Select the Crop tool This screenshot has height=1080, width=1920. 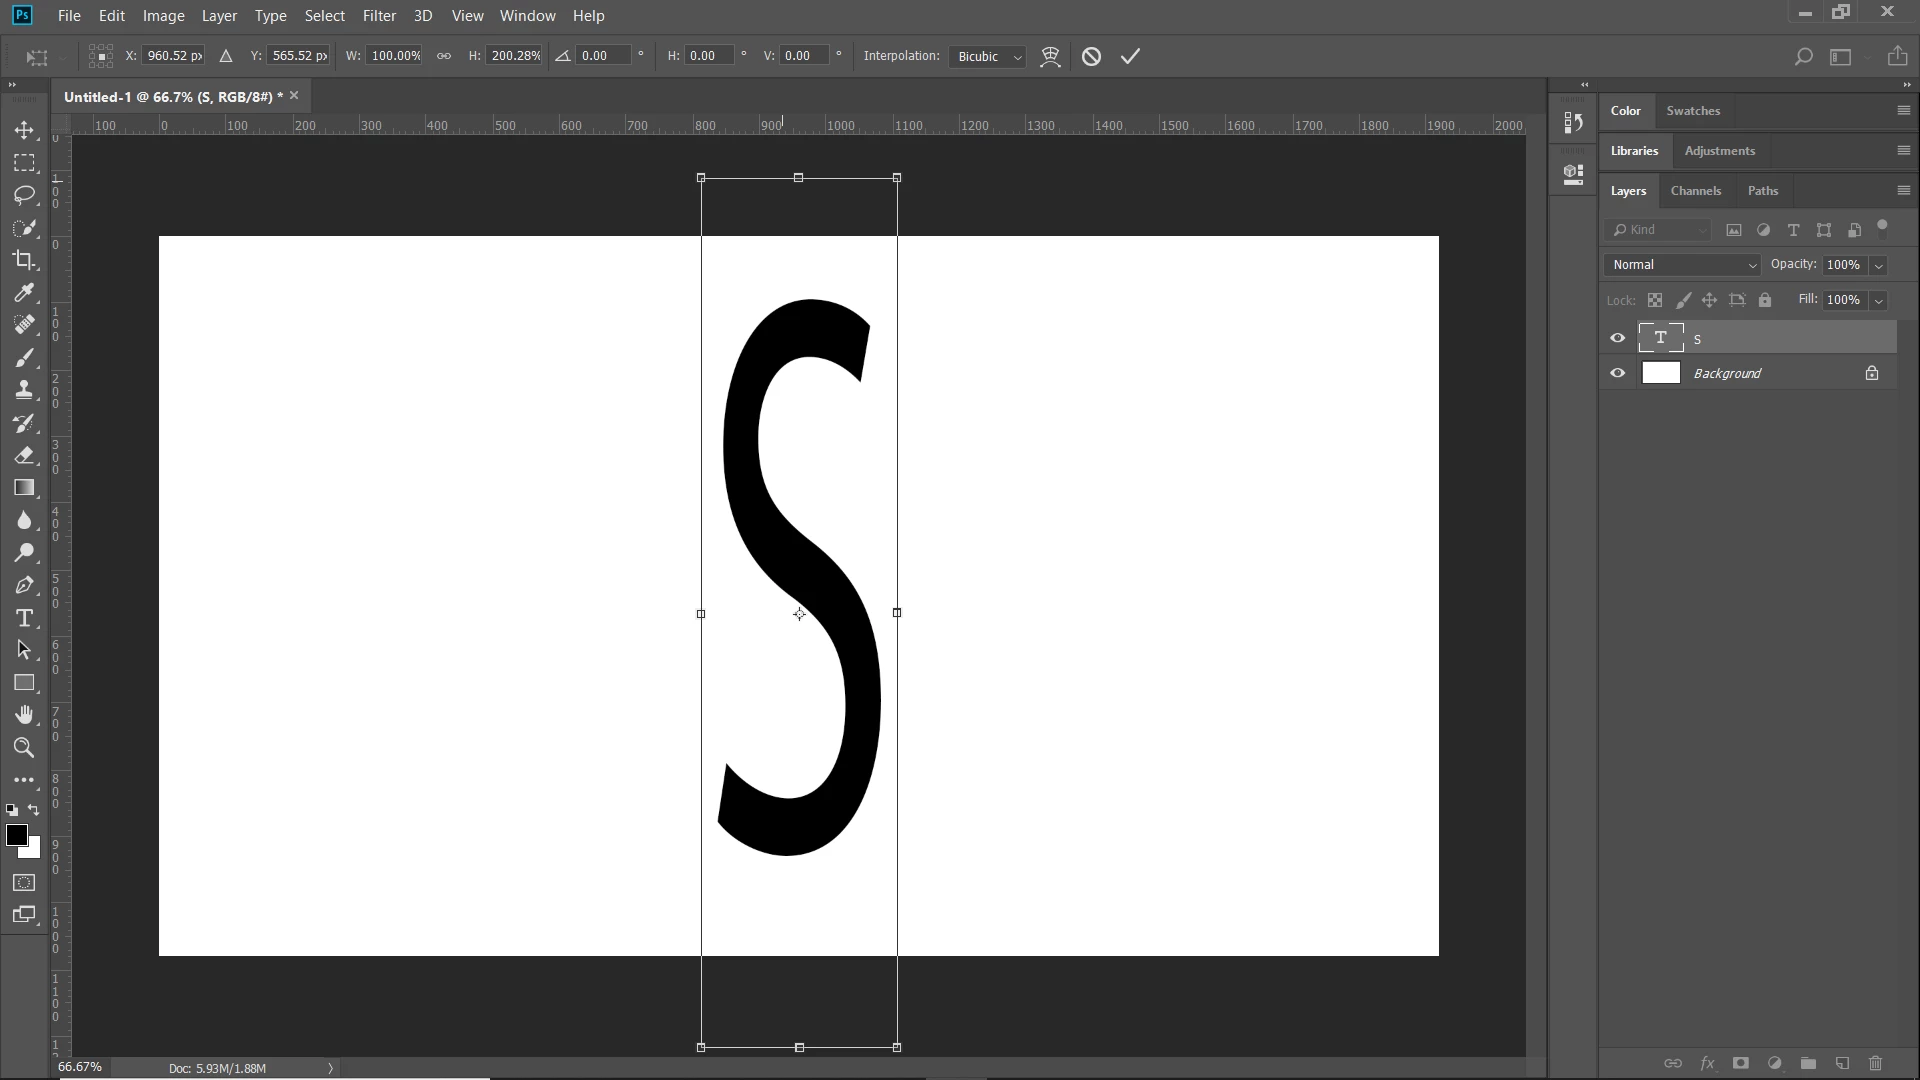pyautogui.click(x=24, y=260)
